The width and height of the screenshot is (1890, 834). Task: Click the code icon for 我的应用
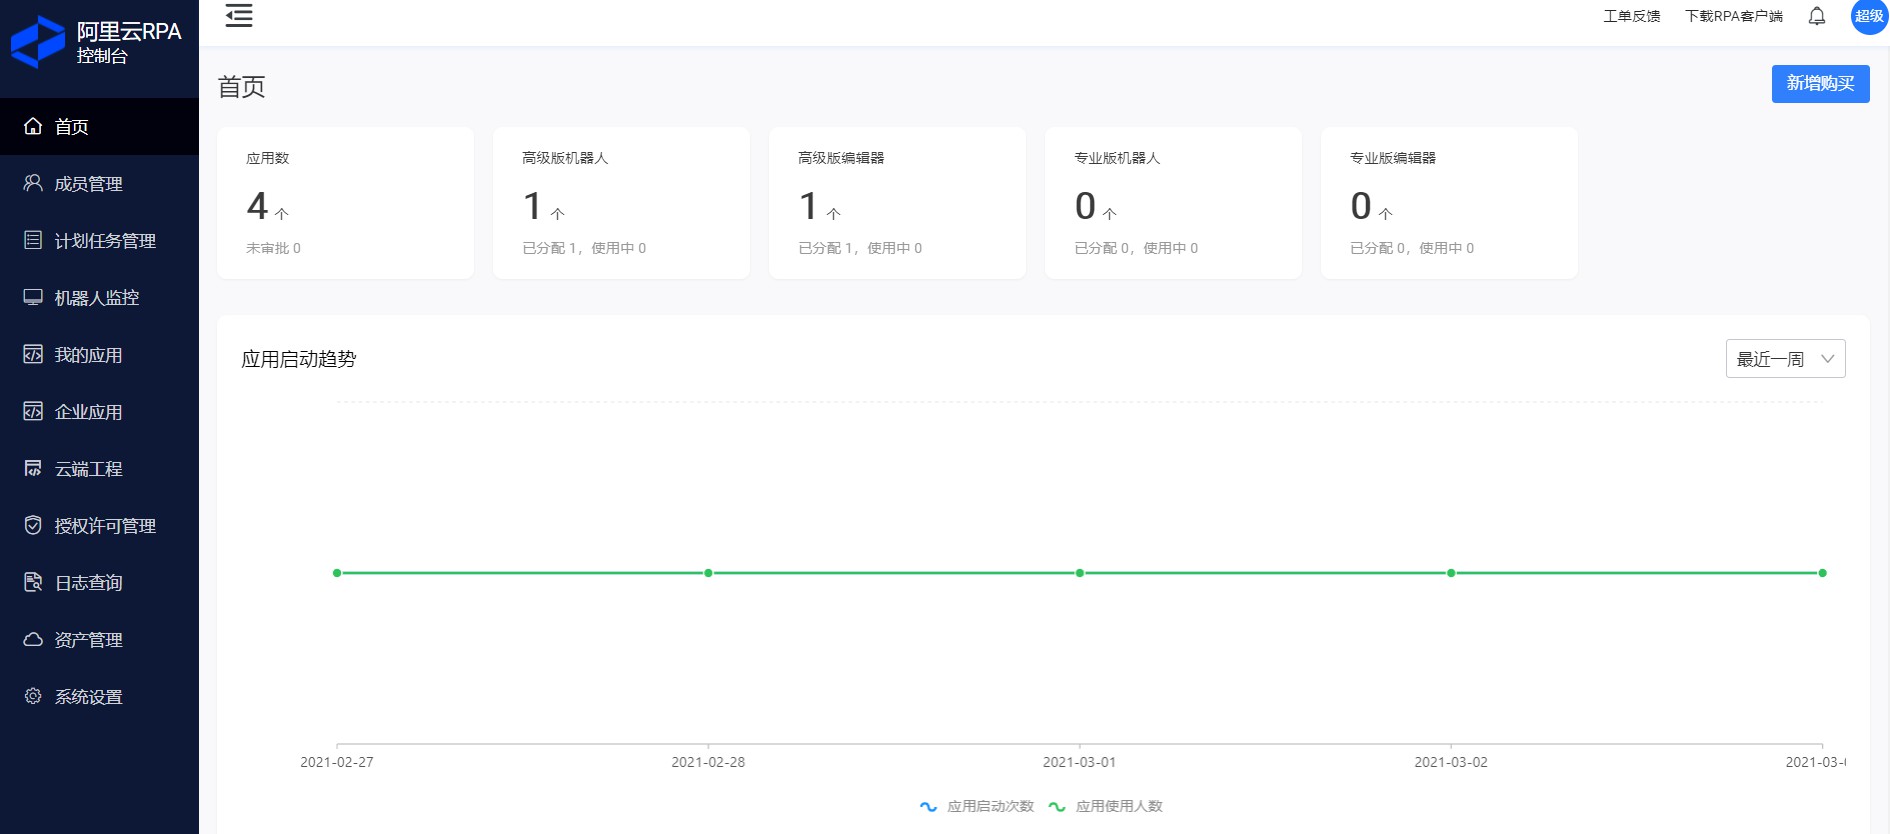33,354
